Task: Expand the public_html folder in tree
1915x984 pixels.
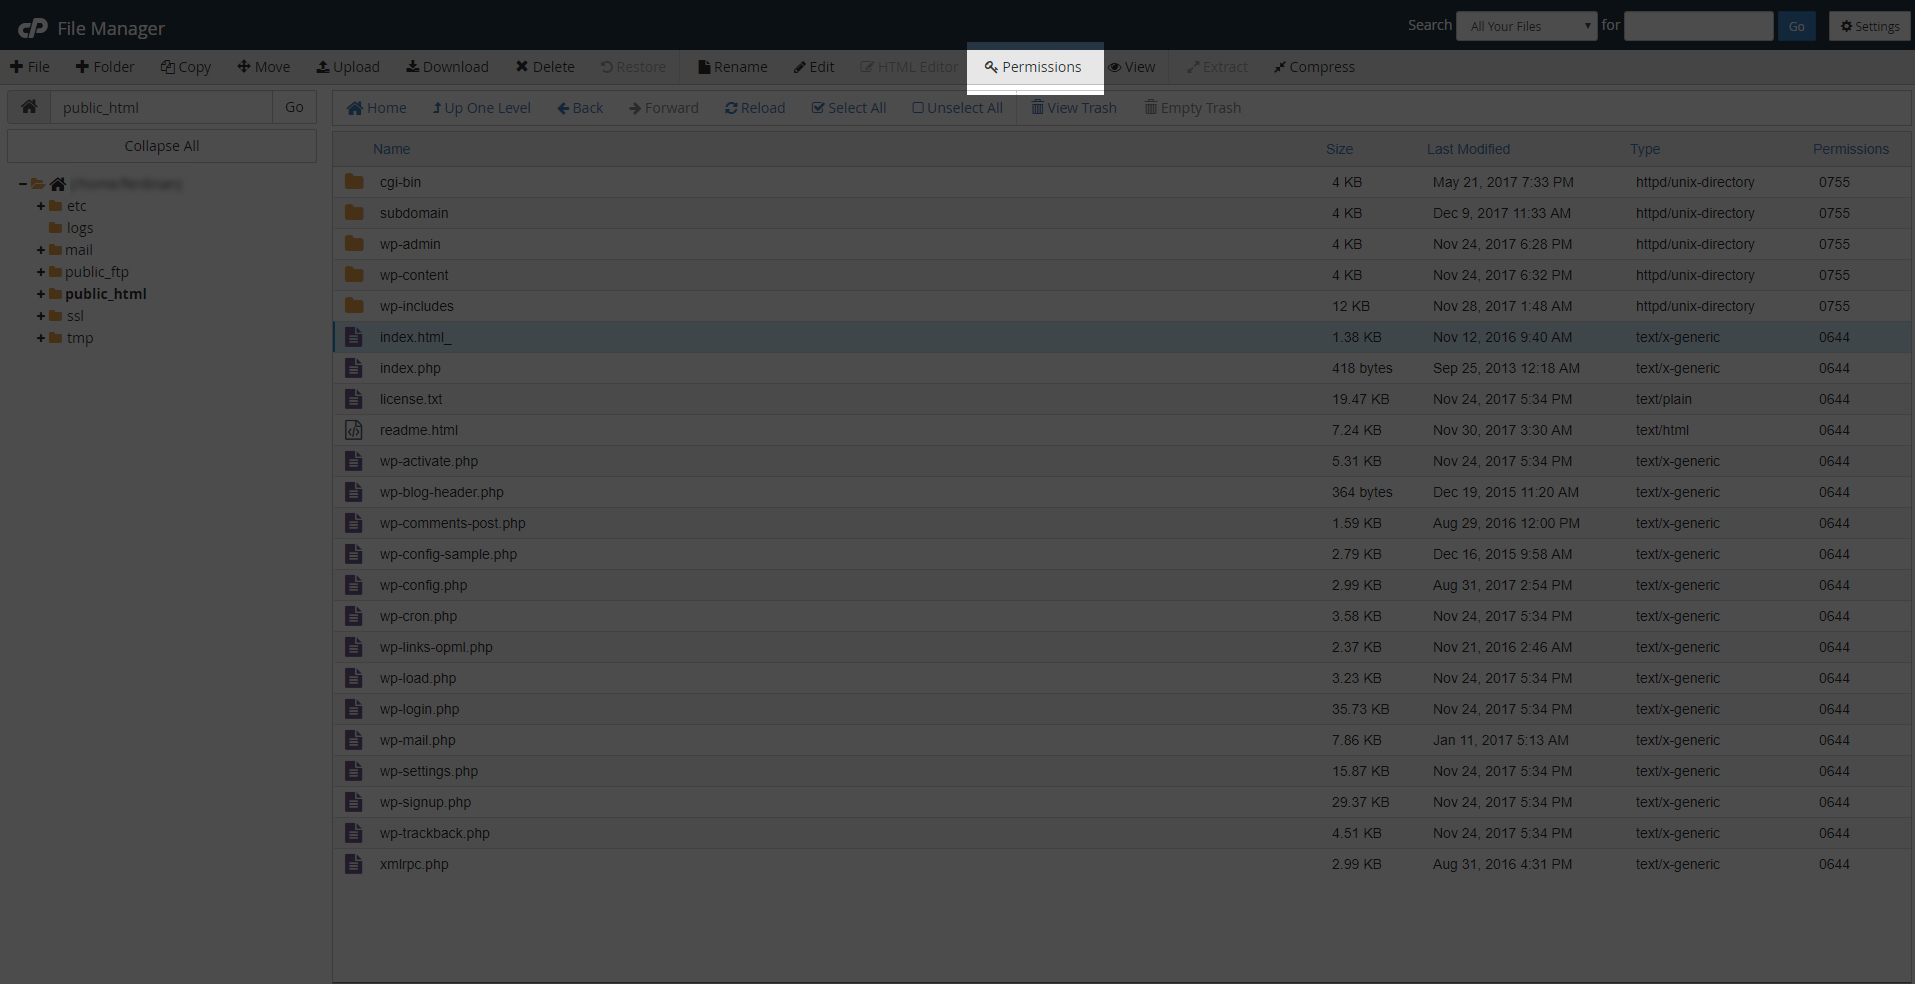Action: (41, 294)
